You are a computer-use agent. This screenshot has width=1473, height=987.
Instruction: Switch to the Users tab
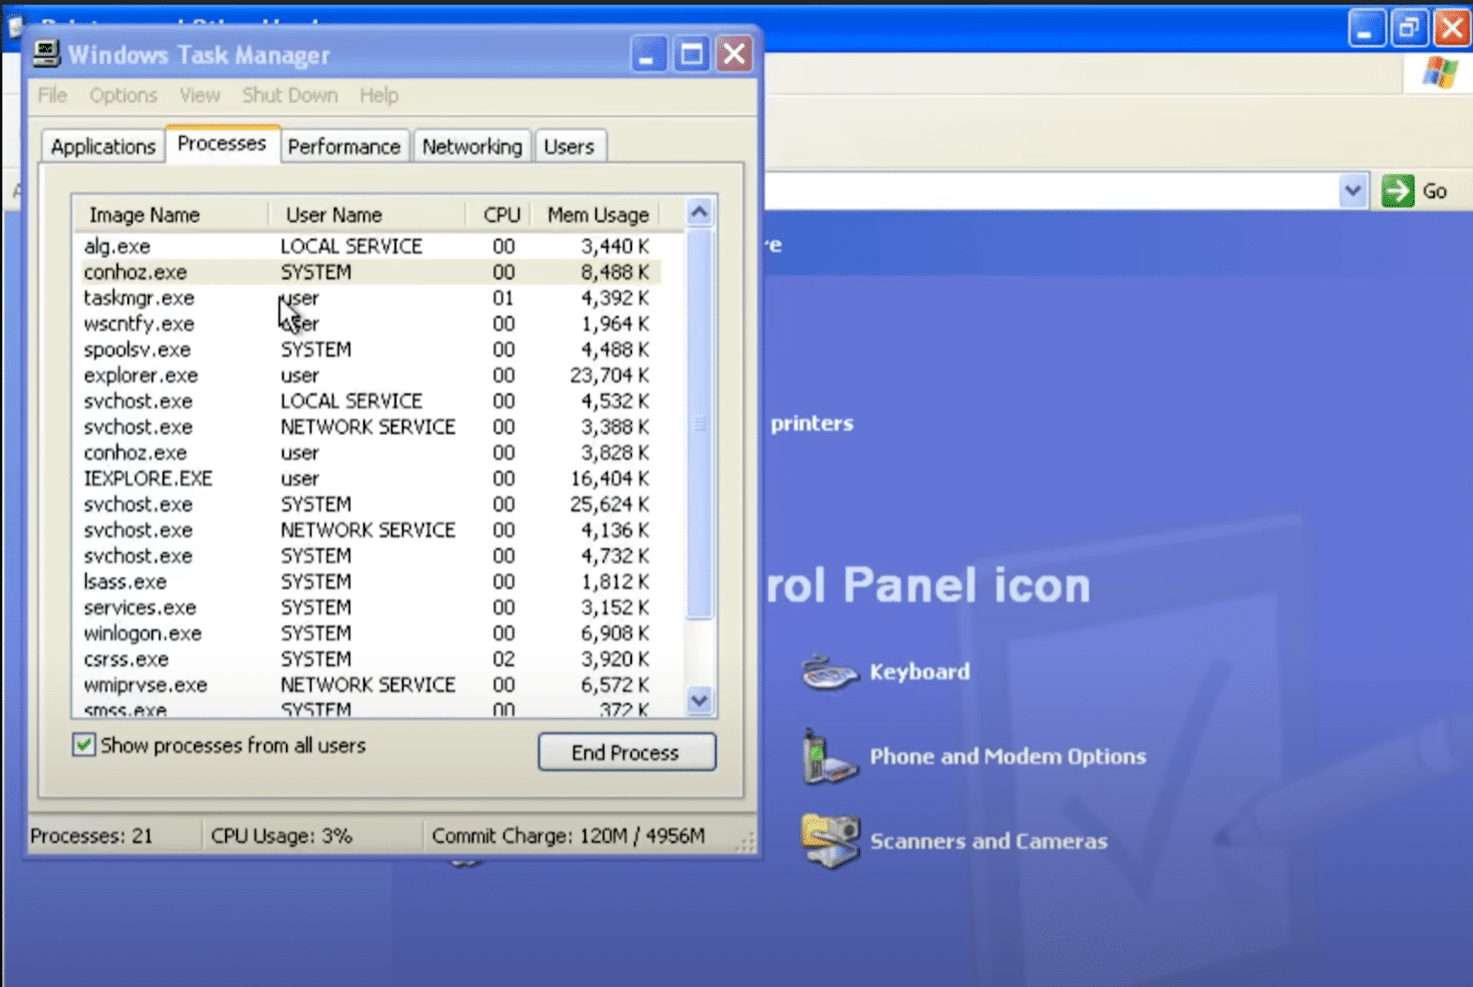coord(569,146)
